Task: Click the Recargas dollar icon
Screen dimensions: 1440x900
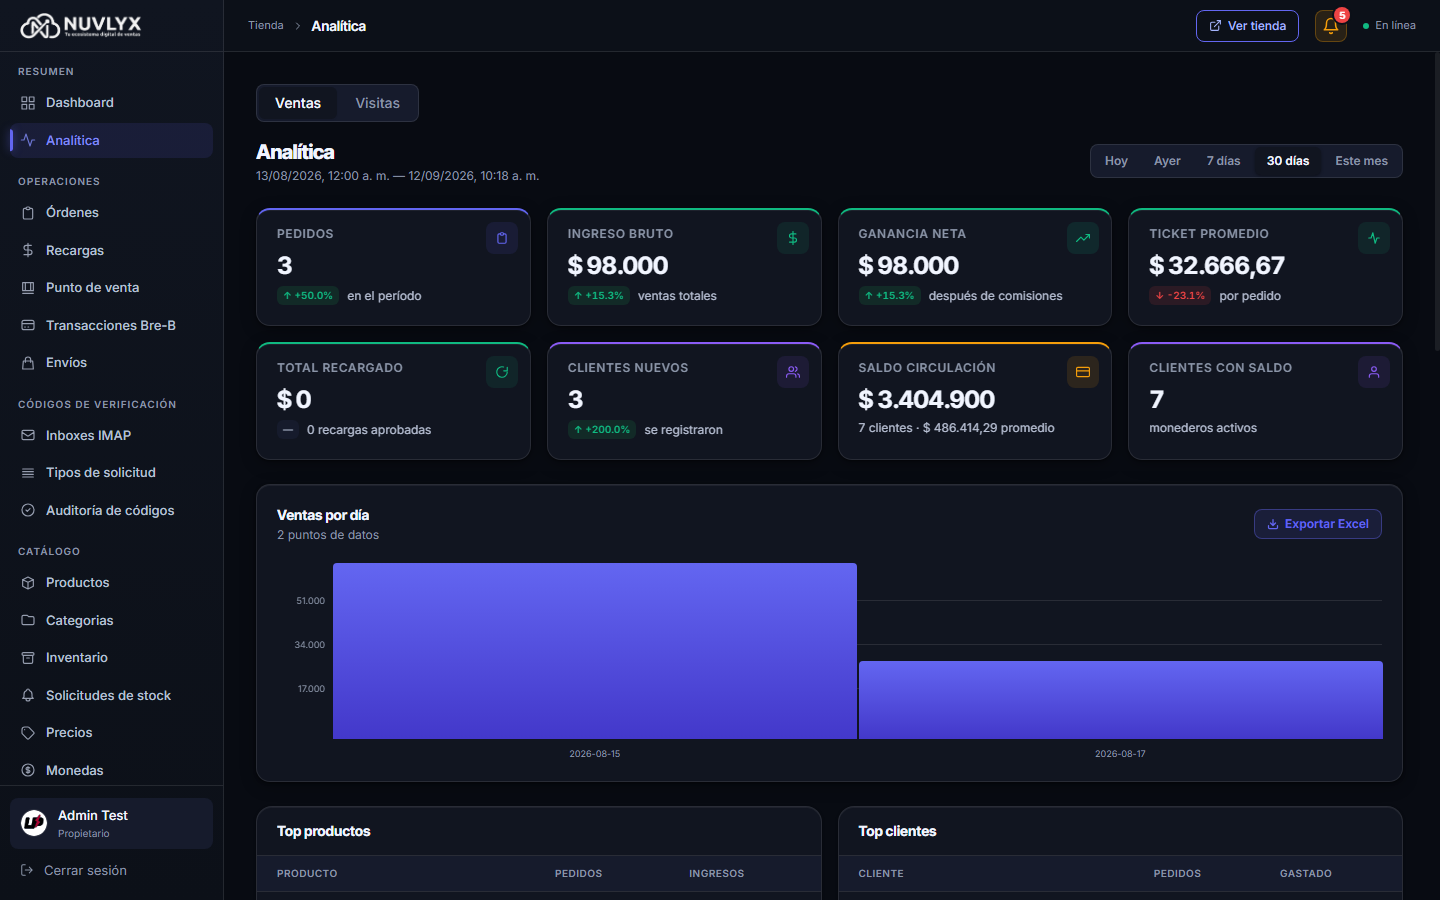Action: (x=28, y=250)
